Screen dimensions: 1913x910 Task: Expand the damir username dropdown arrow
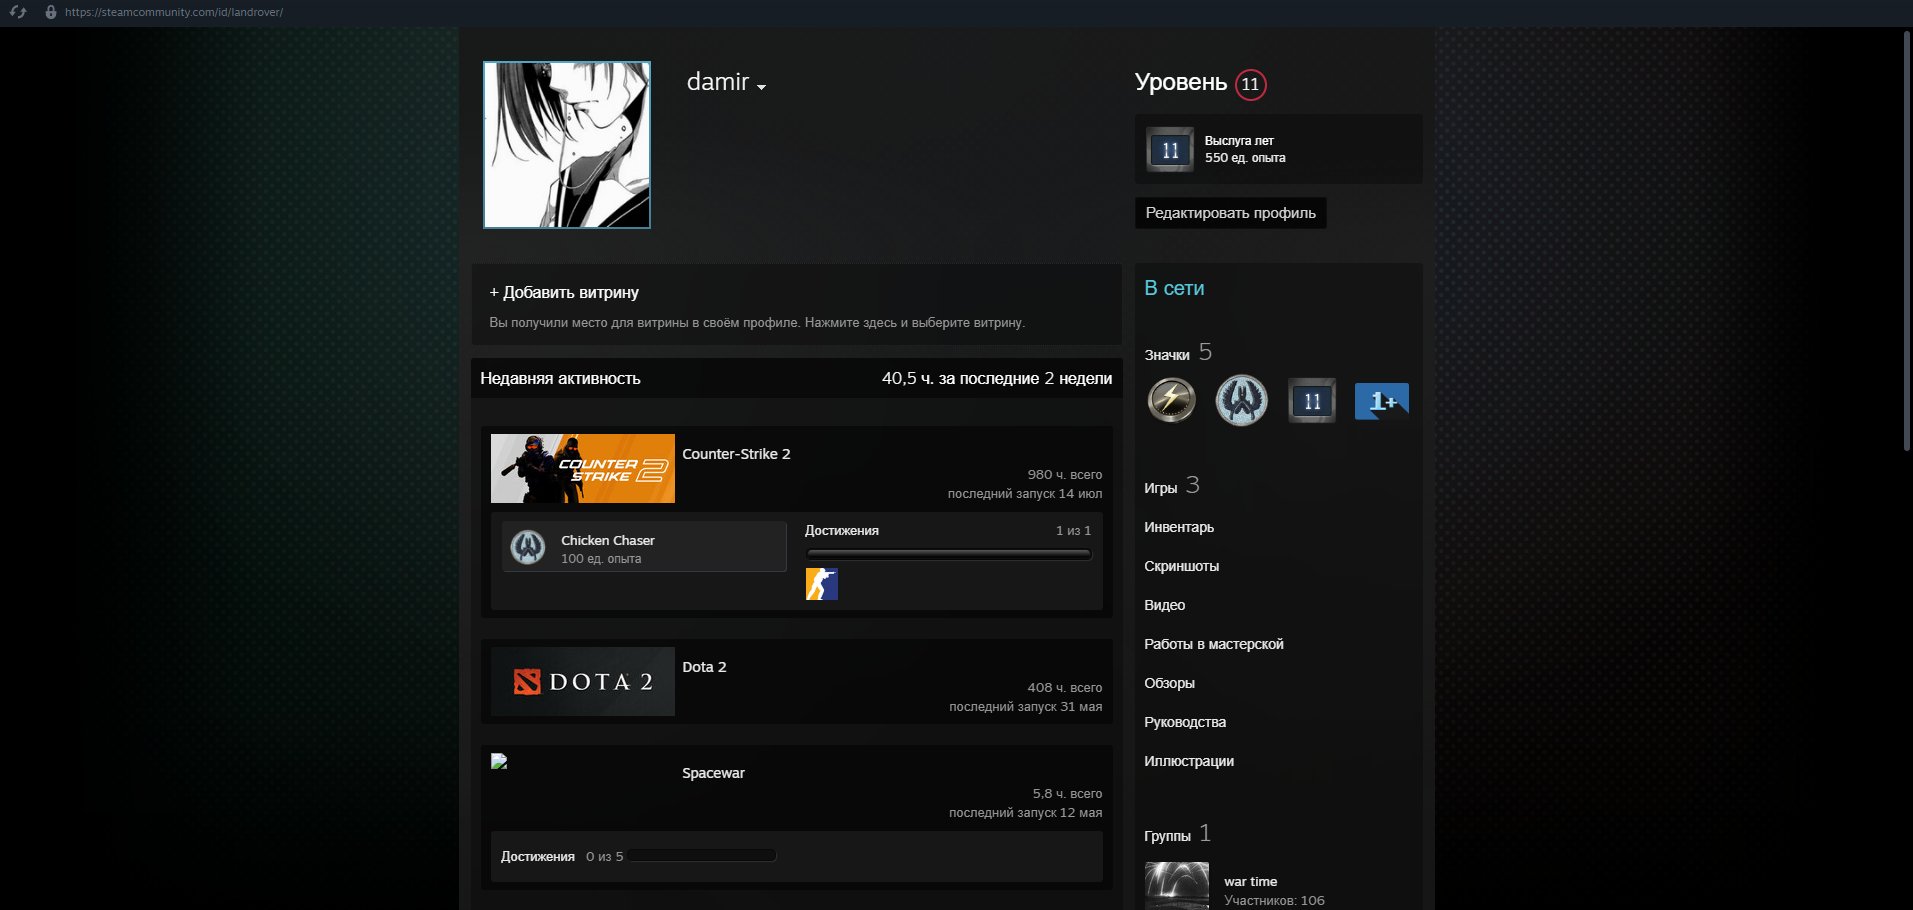(761, 87)
